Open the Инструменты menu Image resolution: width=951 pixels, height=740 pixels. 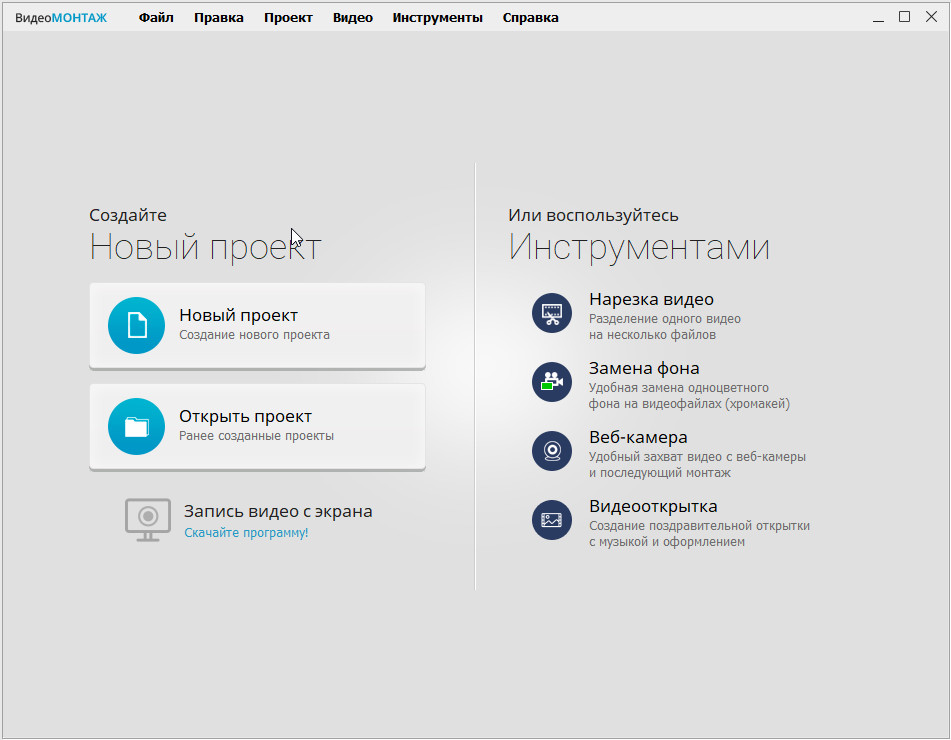(x=437, y=18)
